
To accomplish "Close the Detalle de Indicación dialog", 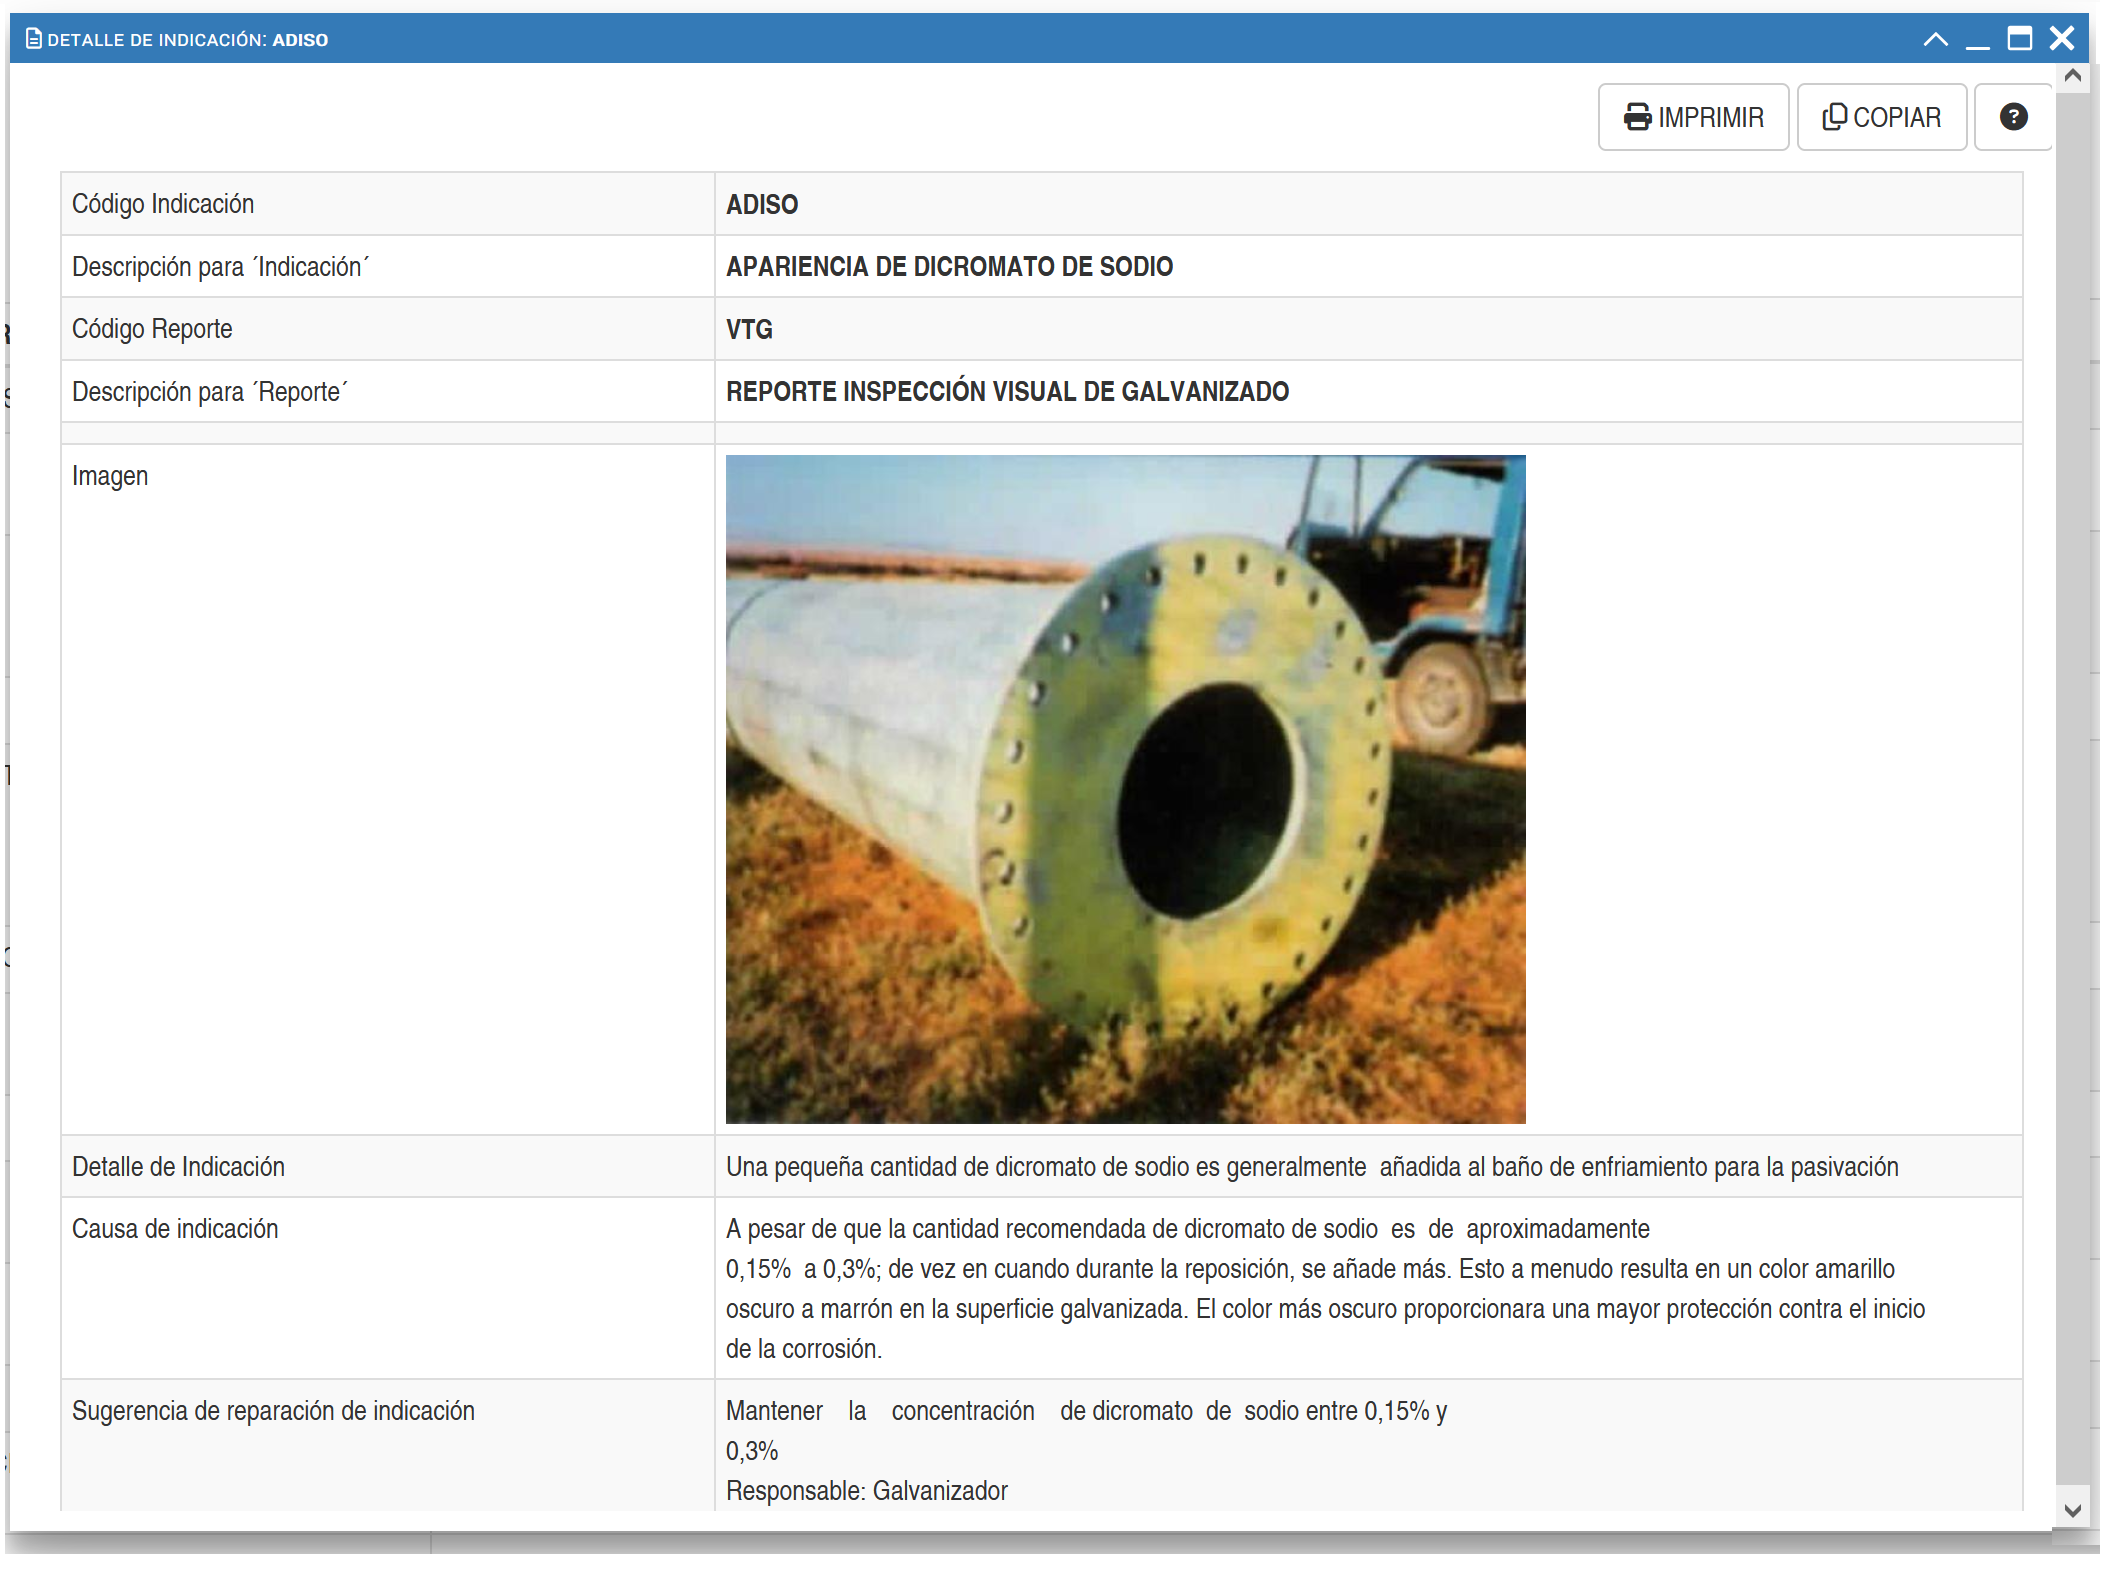I will 2061,39.
